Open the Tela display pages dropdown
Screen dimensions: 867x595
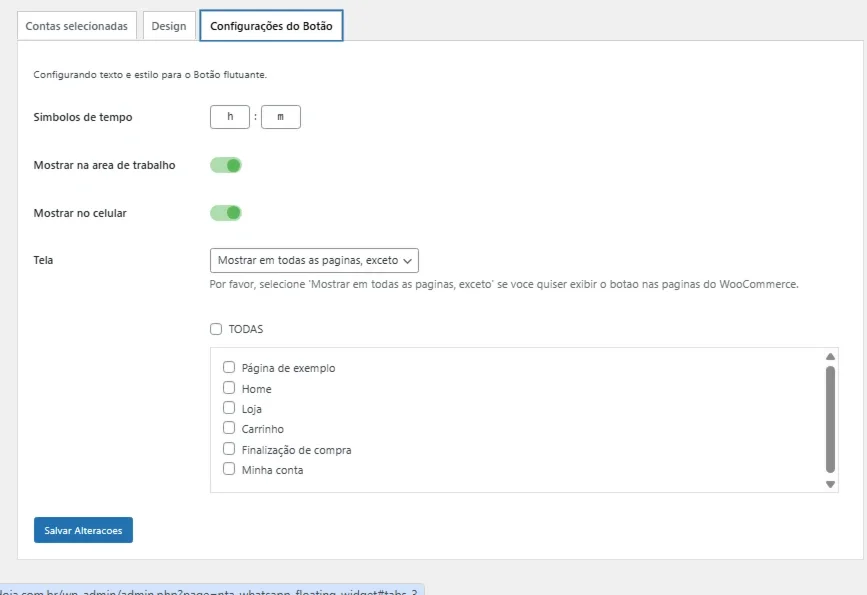click(x=314, y=260)
